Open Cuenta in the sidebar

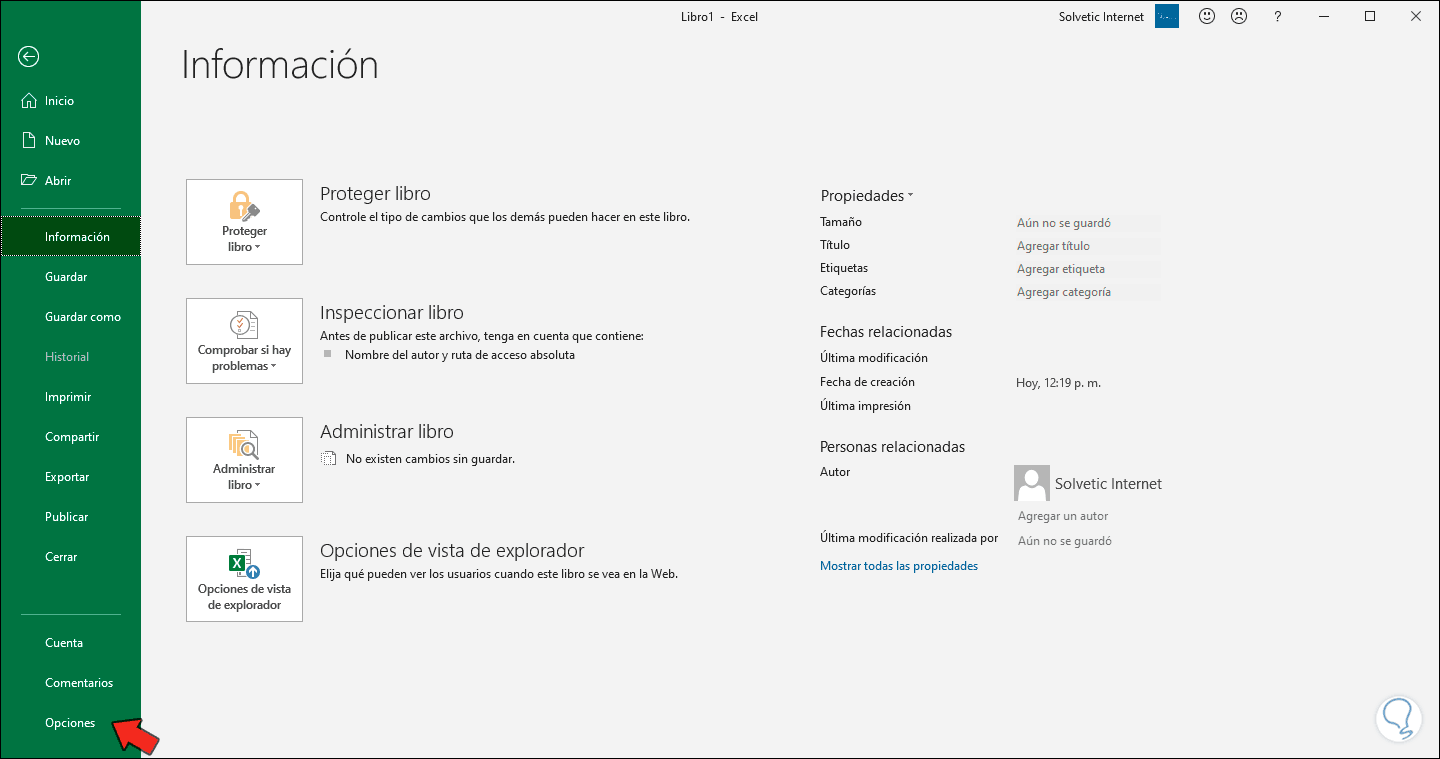[71, 643]
